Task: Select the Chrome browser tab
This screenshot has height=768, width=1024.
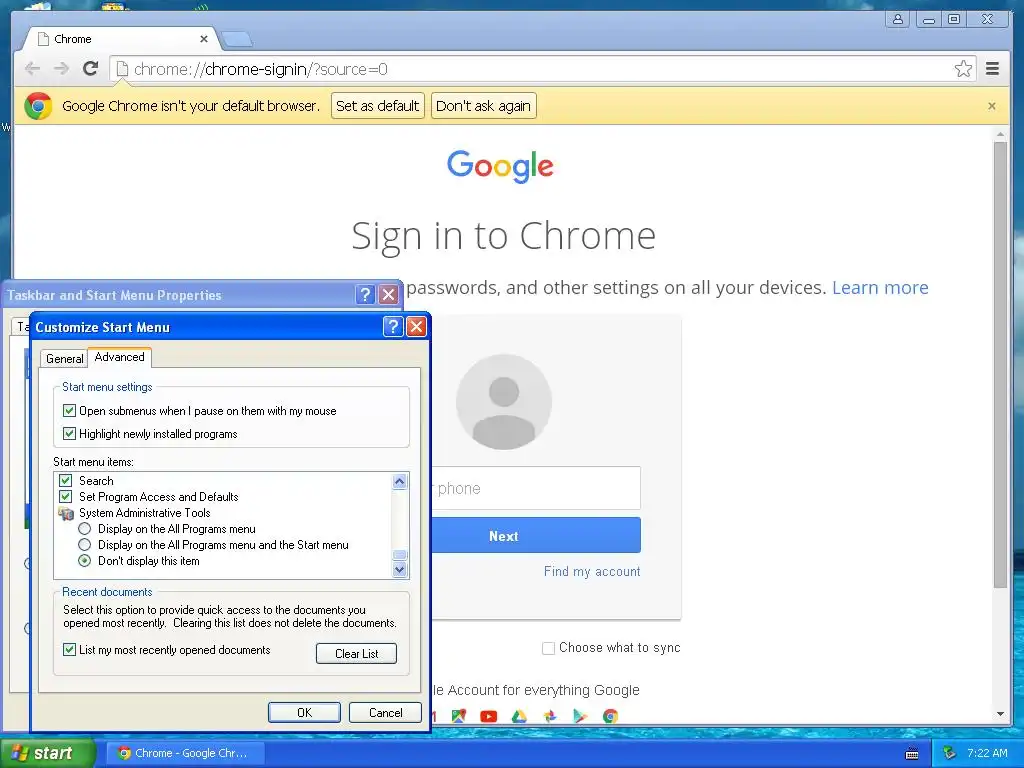Action: 121,39
